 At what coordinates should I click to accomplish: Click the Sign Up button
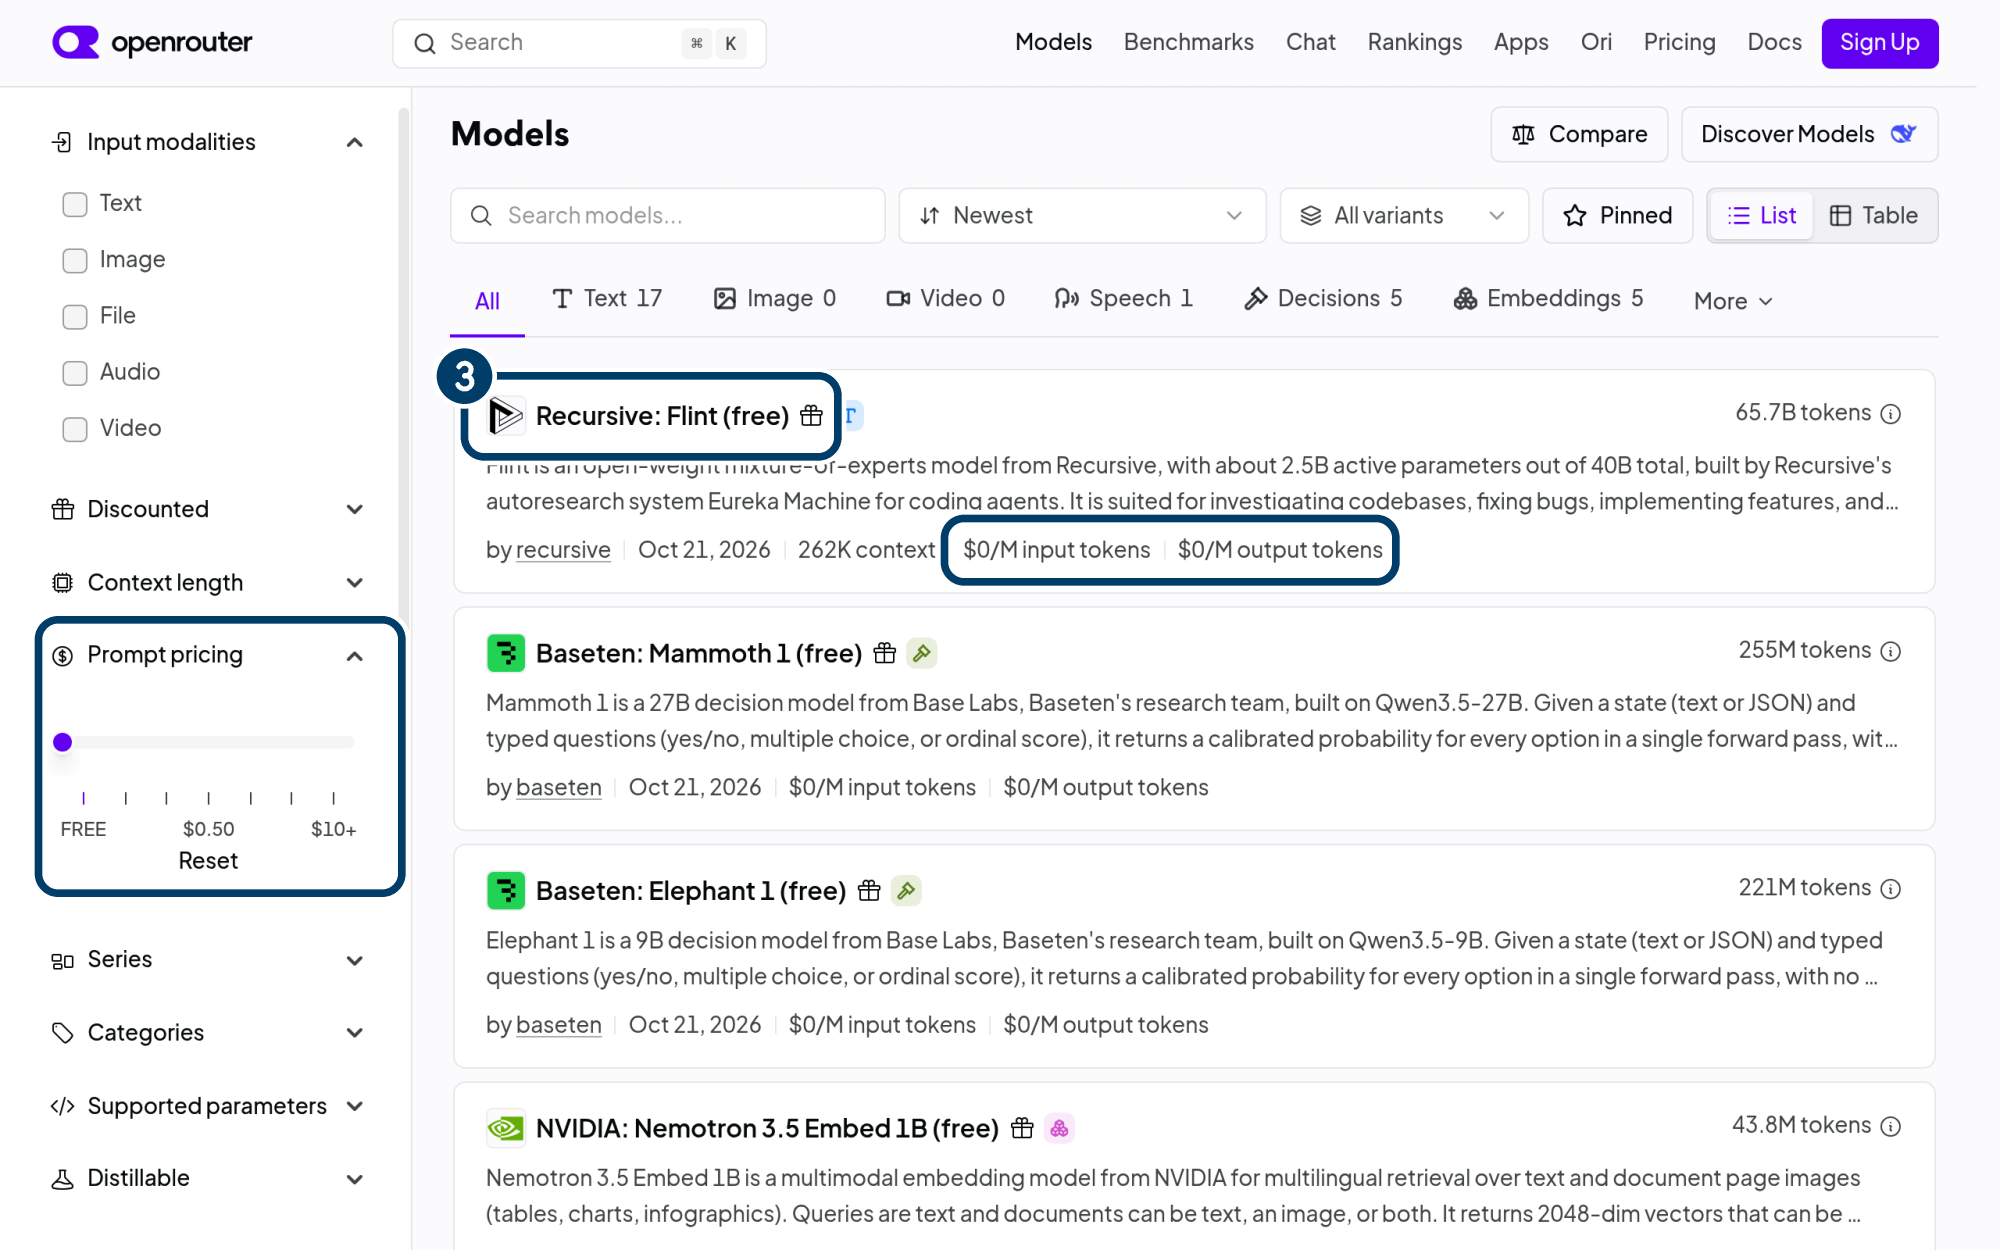[1879, 43]
